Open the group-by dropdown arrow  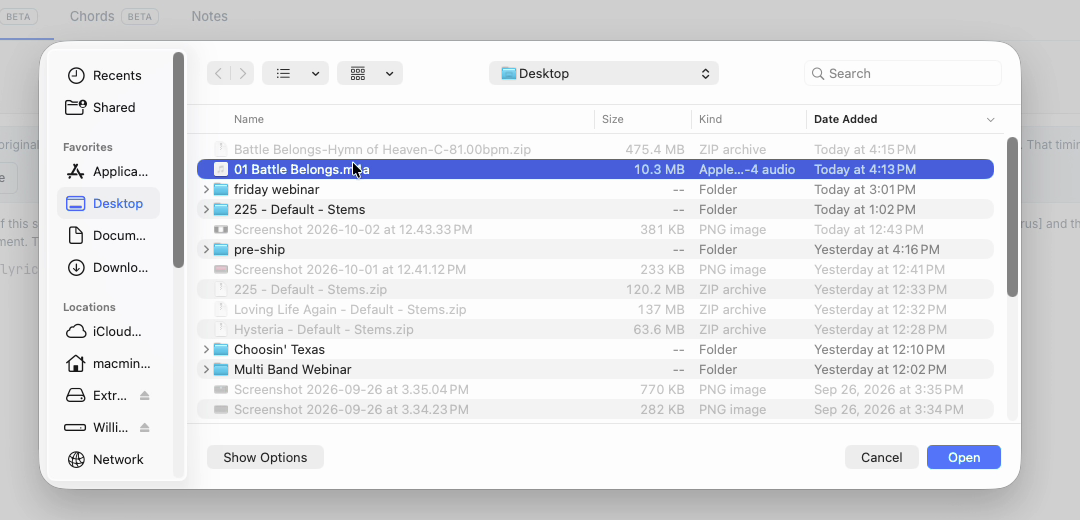[389, 74]
